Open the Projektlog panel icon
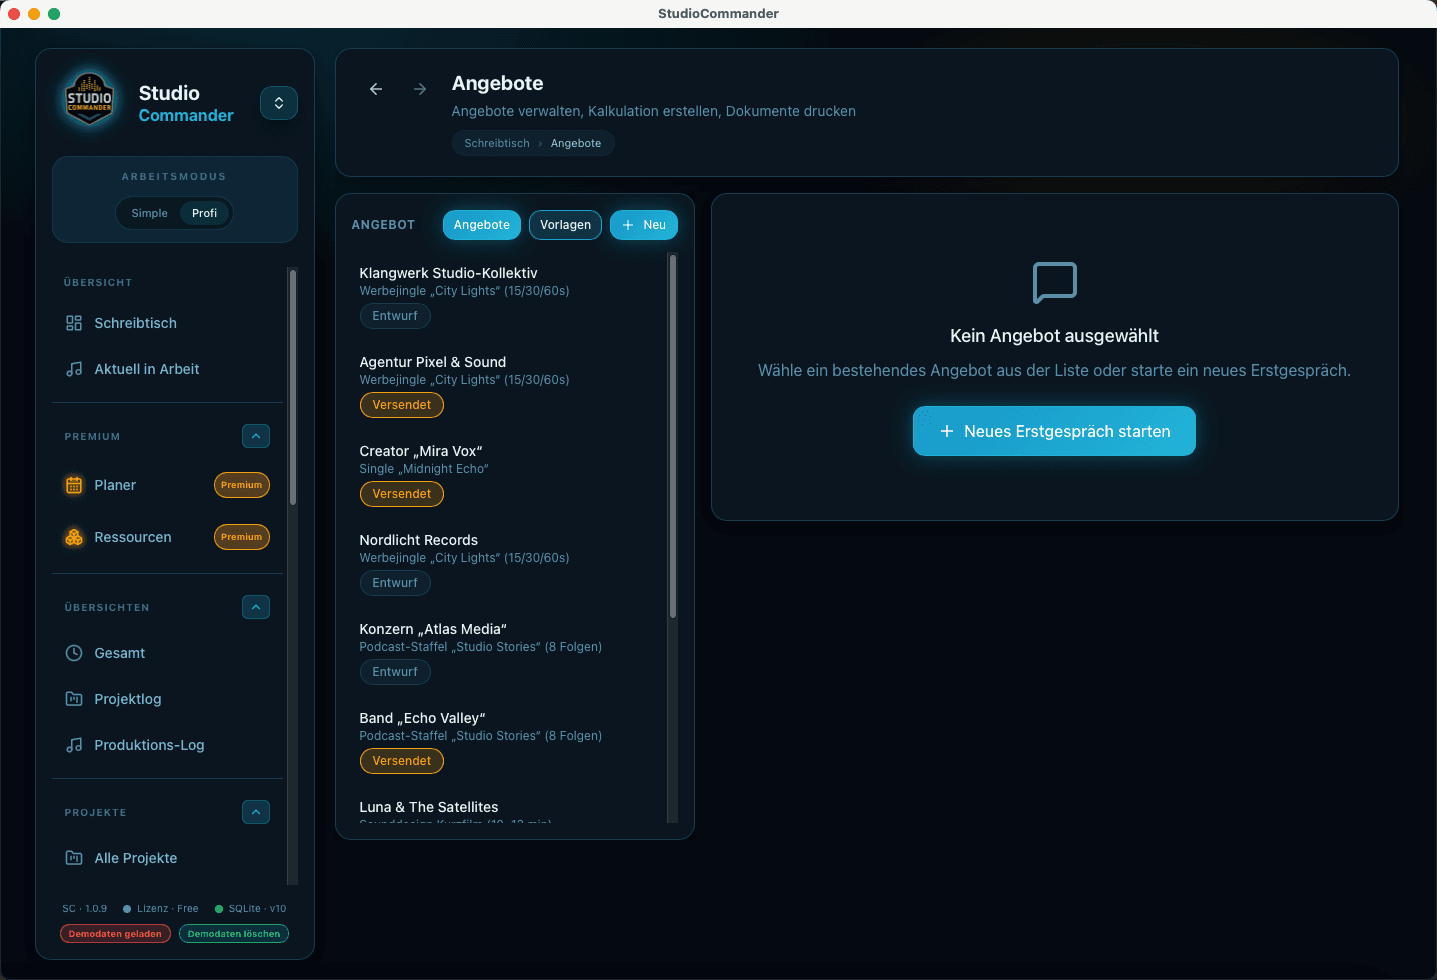 coord(74,699)
